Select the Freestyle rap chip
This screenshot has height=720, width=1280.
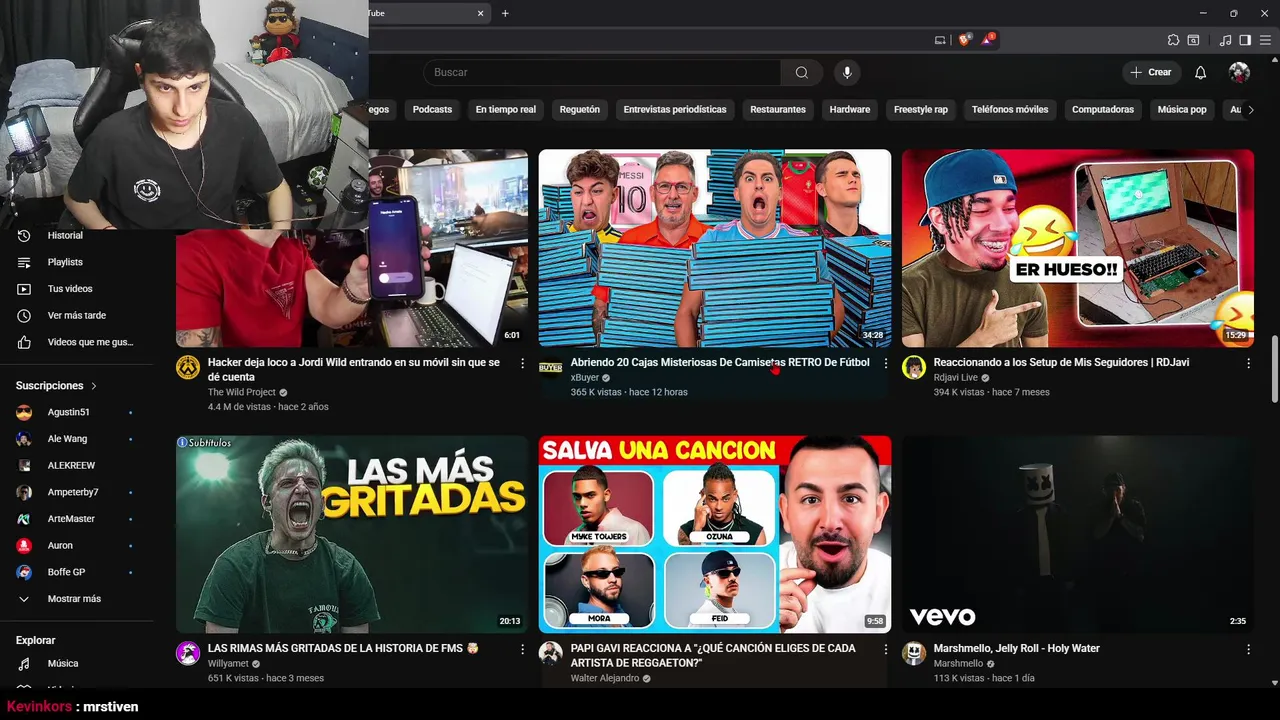click(921, 109)
